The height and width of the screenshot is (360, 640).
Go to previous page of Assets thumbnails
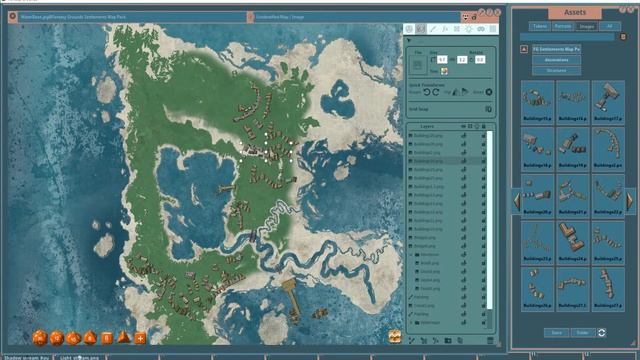click(516, 200)
